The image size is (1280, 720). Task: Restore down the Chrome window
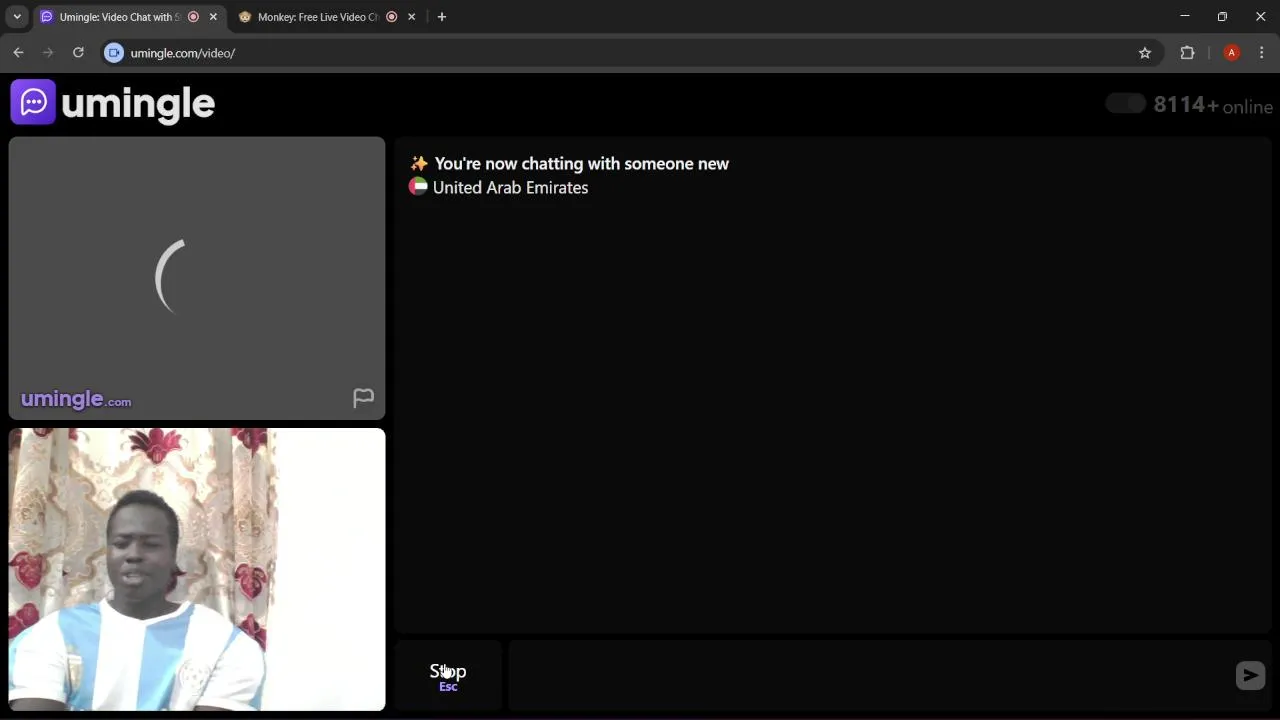[x=1222, y=16]
